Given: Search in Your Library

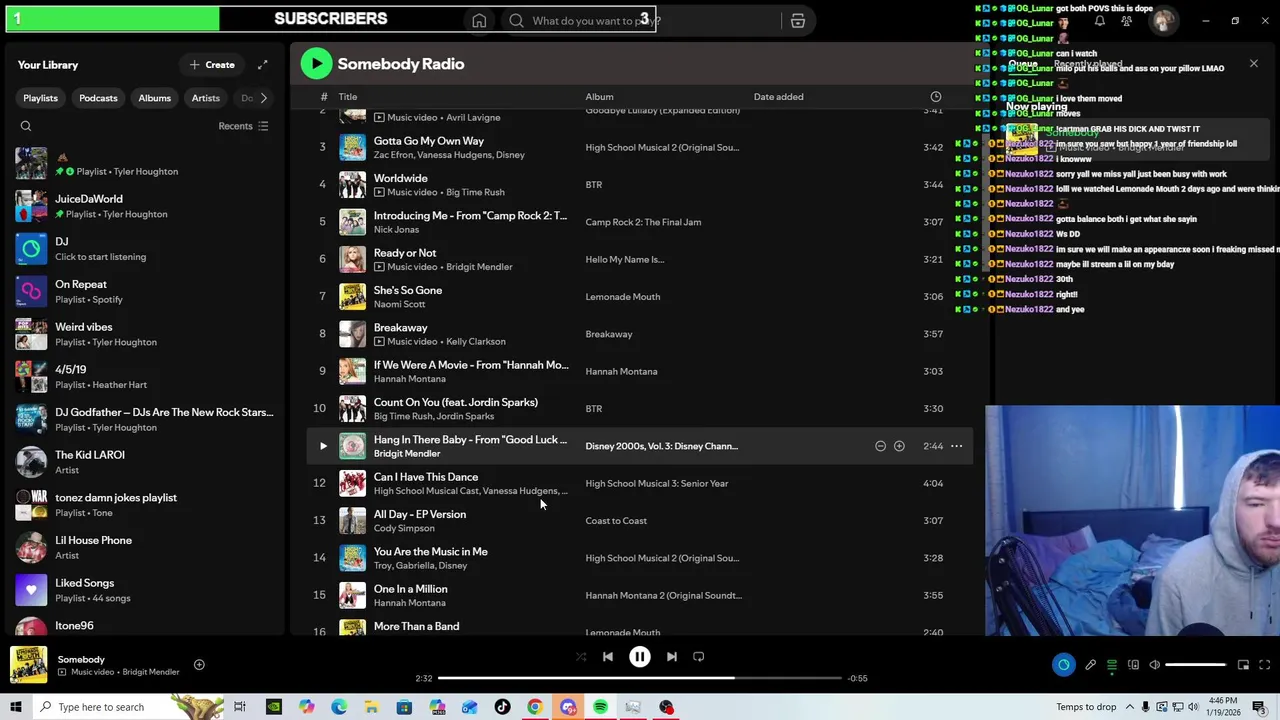Looking at the screenshot, I should 26,126.
